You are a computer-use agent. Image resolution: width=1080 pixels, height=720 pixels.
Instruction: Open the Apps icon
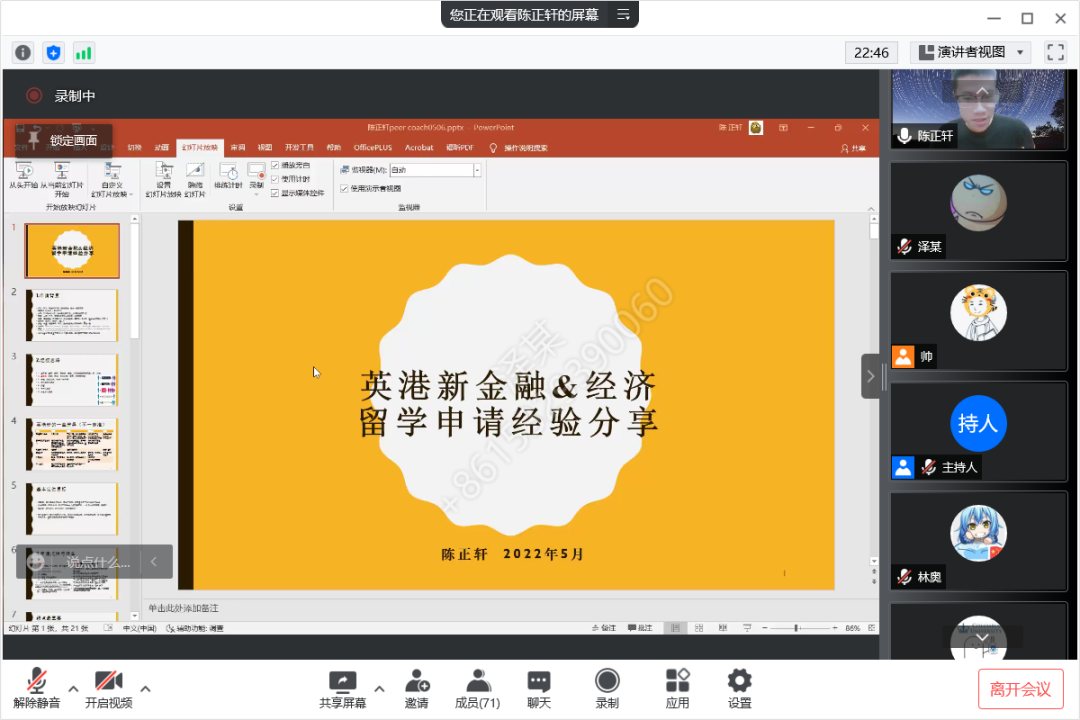[677, 689]
